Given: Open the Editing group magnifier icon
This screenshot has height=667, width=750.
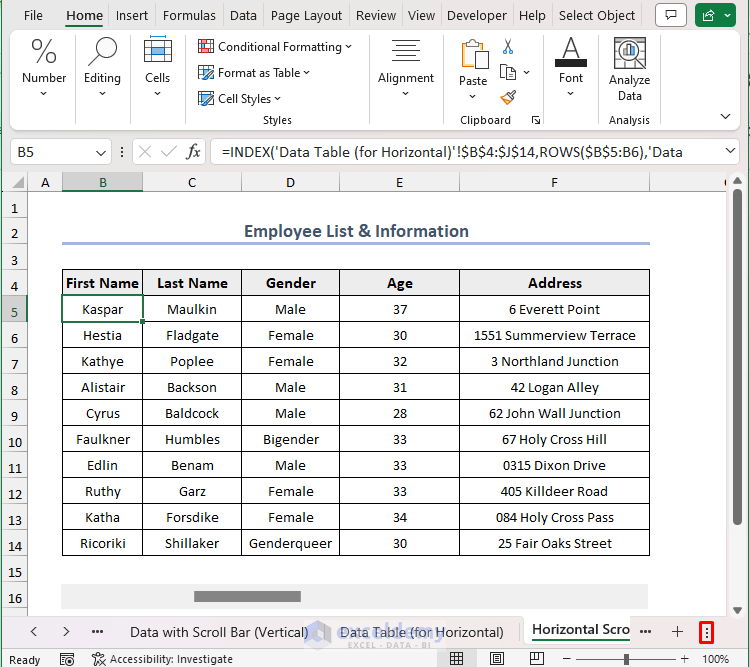Looking at the screenshot, I should tap(102, 52).
